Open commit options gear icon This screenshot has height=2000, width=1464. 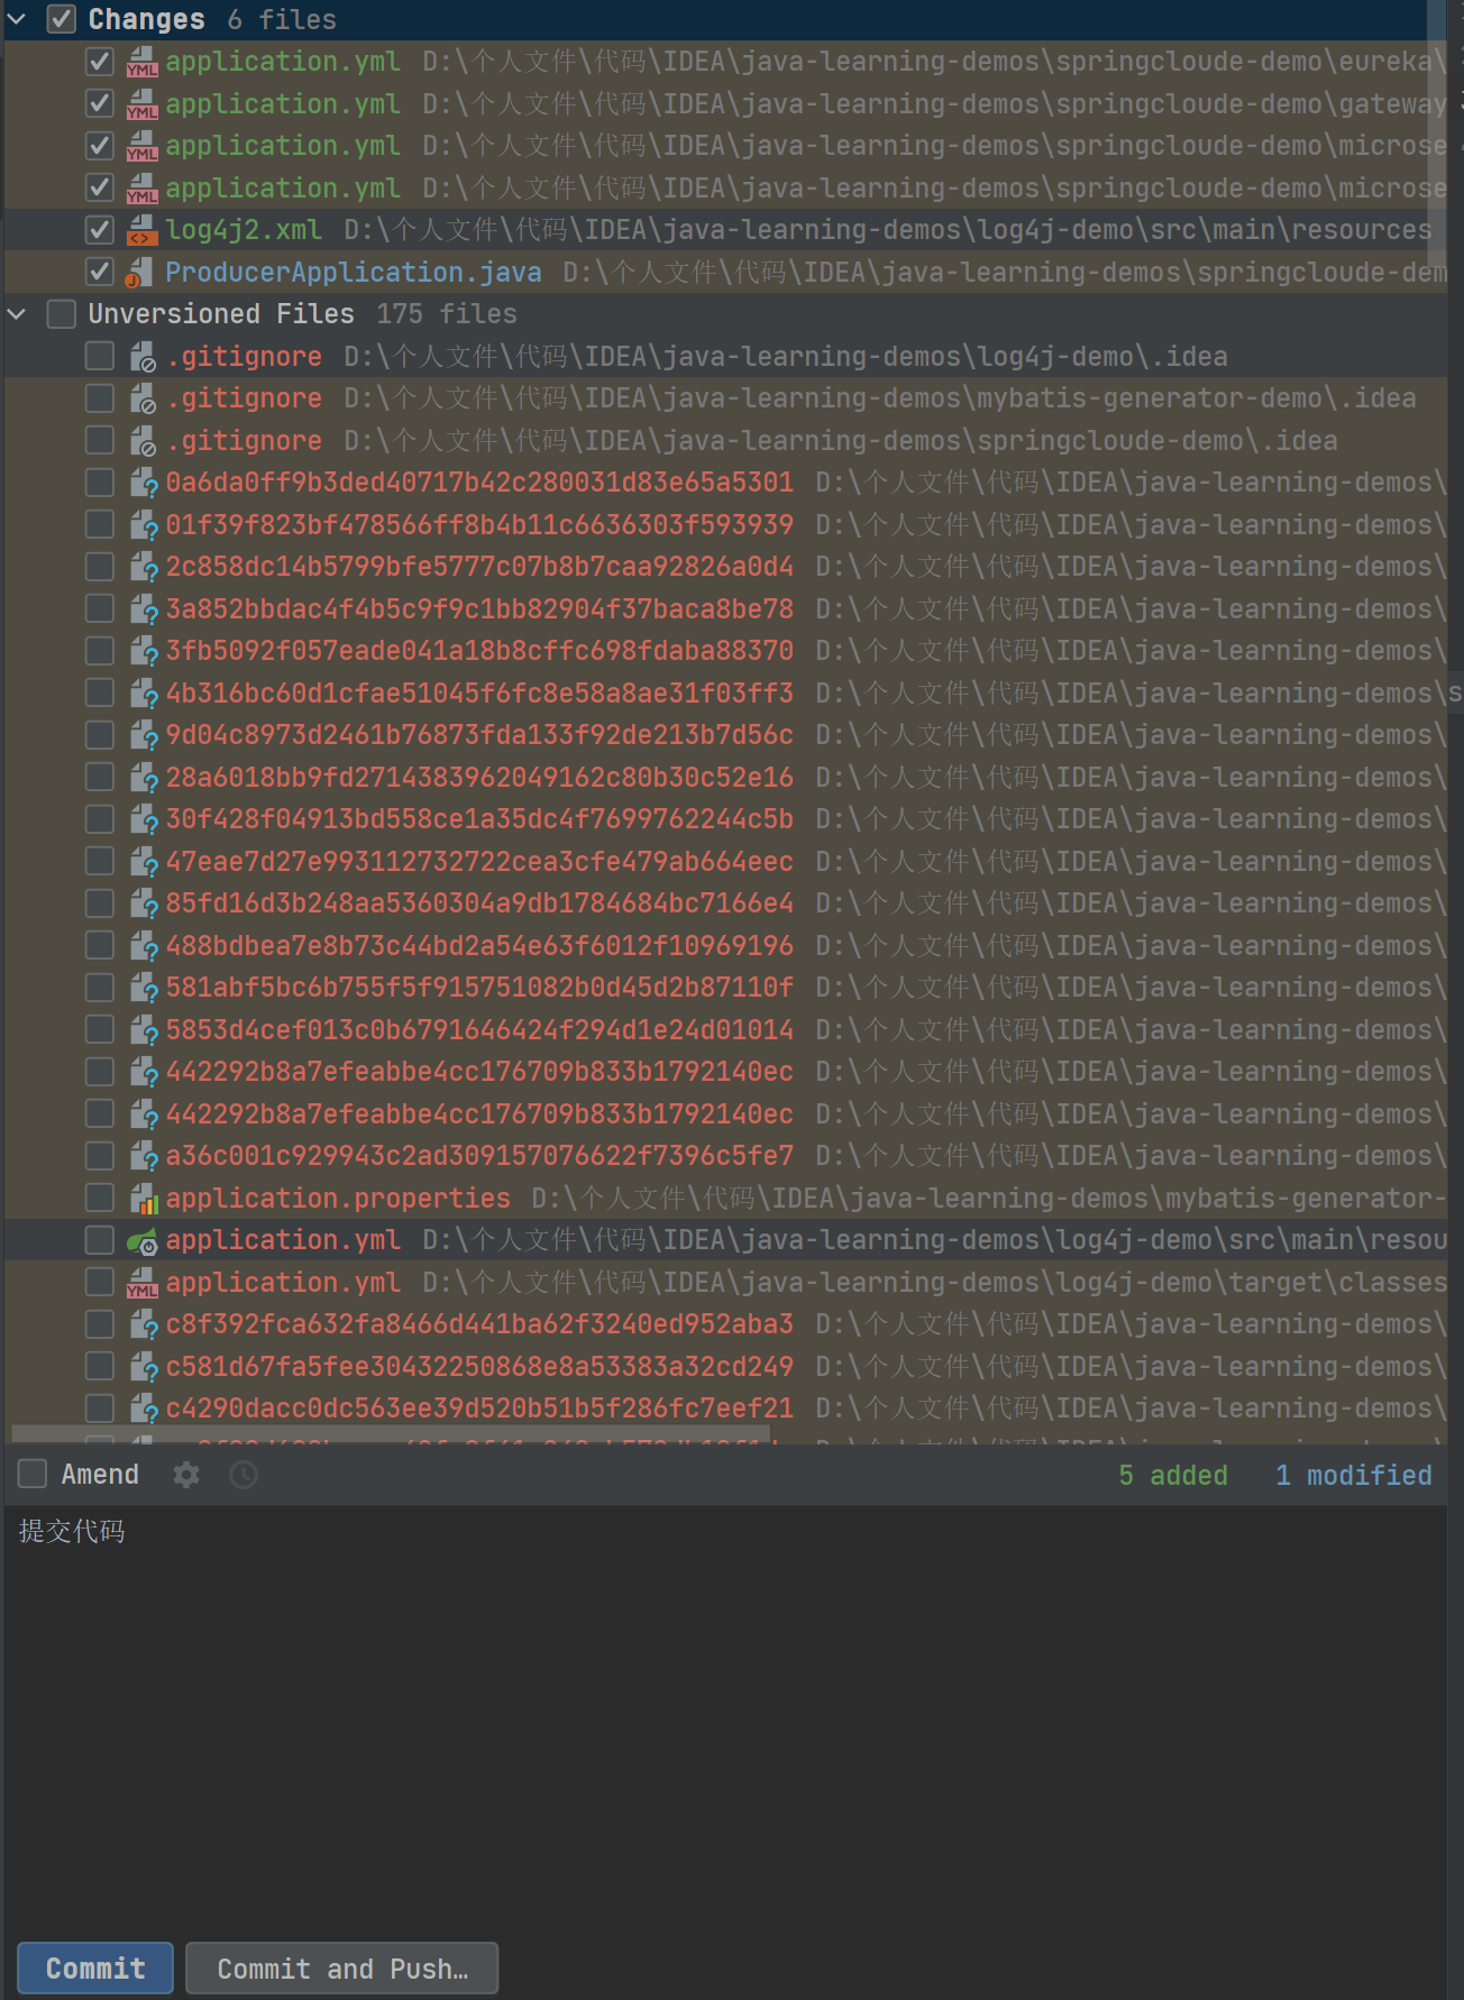click(186, 1475)
